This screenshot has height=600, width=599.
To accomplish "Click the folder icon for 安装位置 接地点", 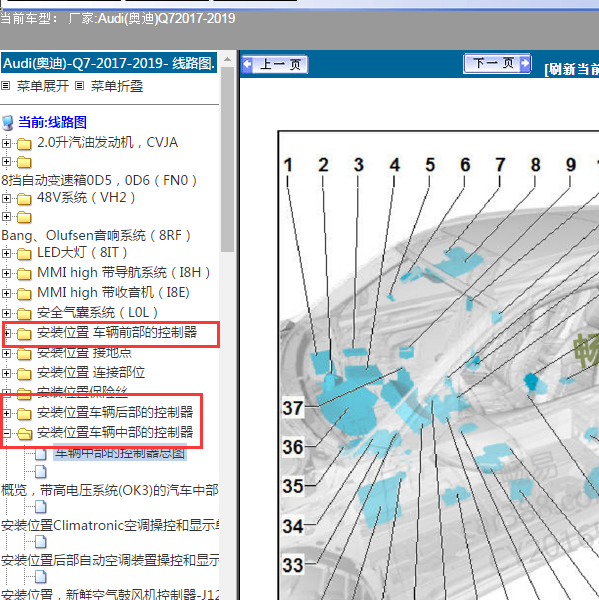I will click(24, 354).
